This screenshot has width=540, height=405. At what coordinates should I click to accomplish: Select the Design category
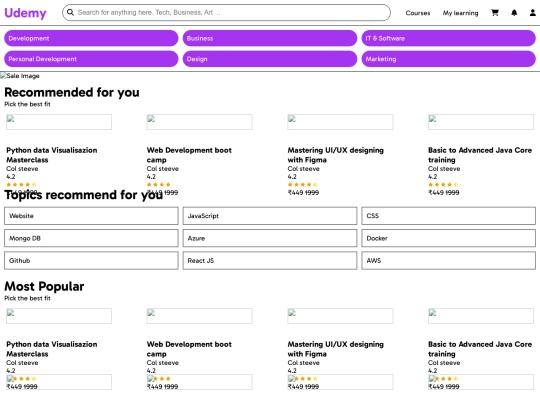tap(270, 59)
